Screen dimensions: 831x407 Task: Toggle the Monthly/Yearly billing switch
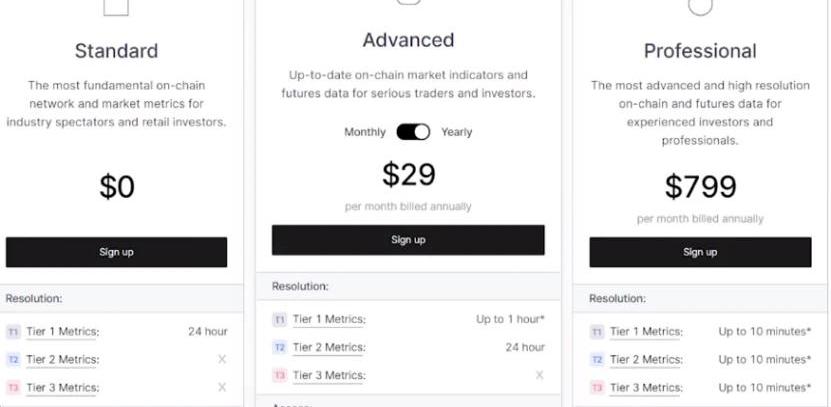click(413, 132)
